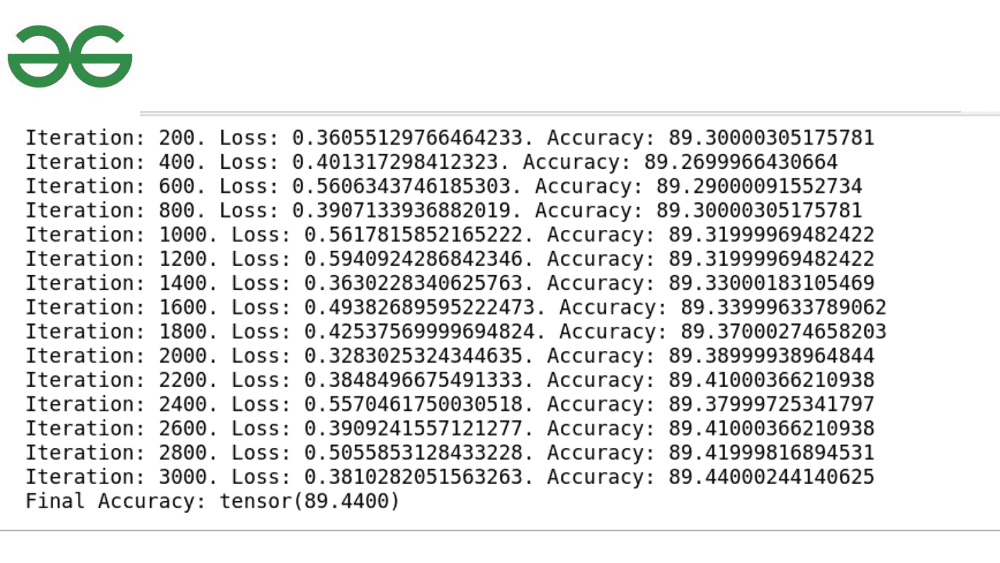Image resolution: width=1000 pixels, height=563 pixels.
Task: Click the Iteration 2400 output line
Action: tap(450, 404)
